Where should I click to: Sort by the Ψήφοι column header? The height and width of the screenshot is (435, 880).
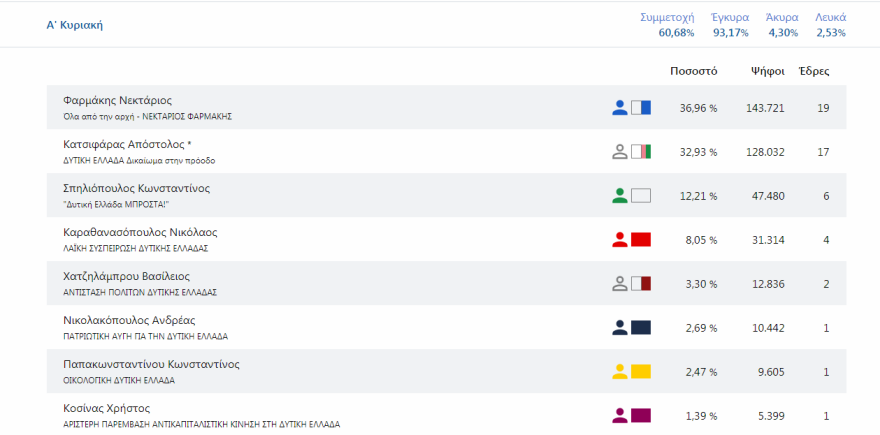pyautogui.click(x=766, y=71)
